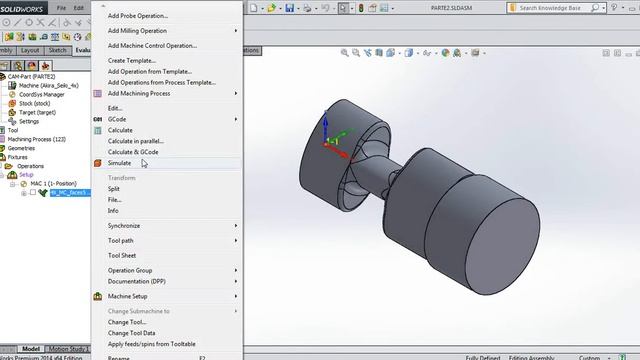This screenshot has width=640, height=360.
Task: Tick the checkbox beside the MC_faces operation
Action: (x=33, y=192)
